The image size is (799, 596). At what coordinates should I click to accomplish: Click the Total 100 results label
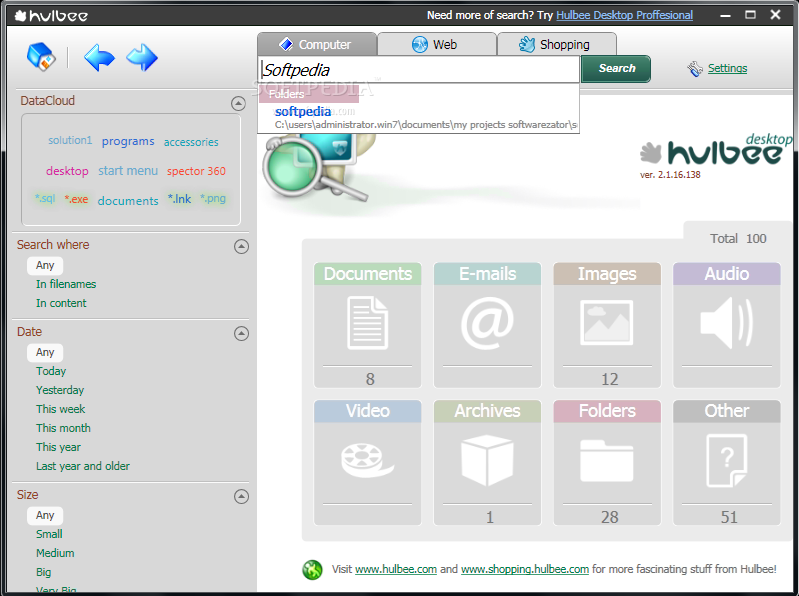point(738,238)
